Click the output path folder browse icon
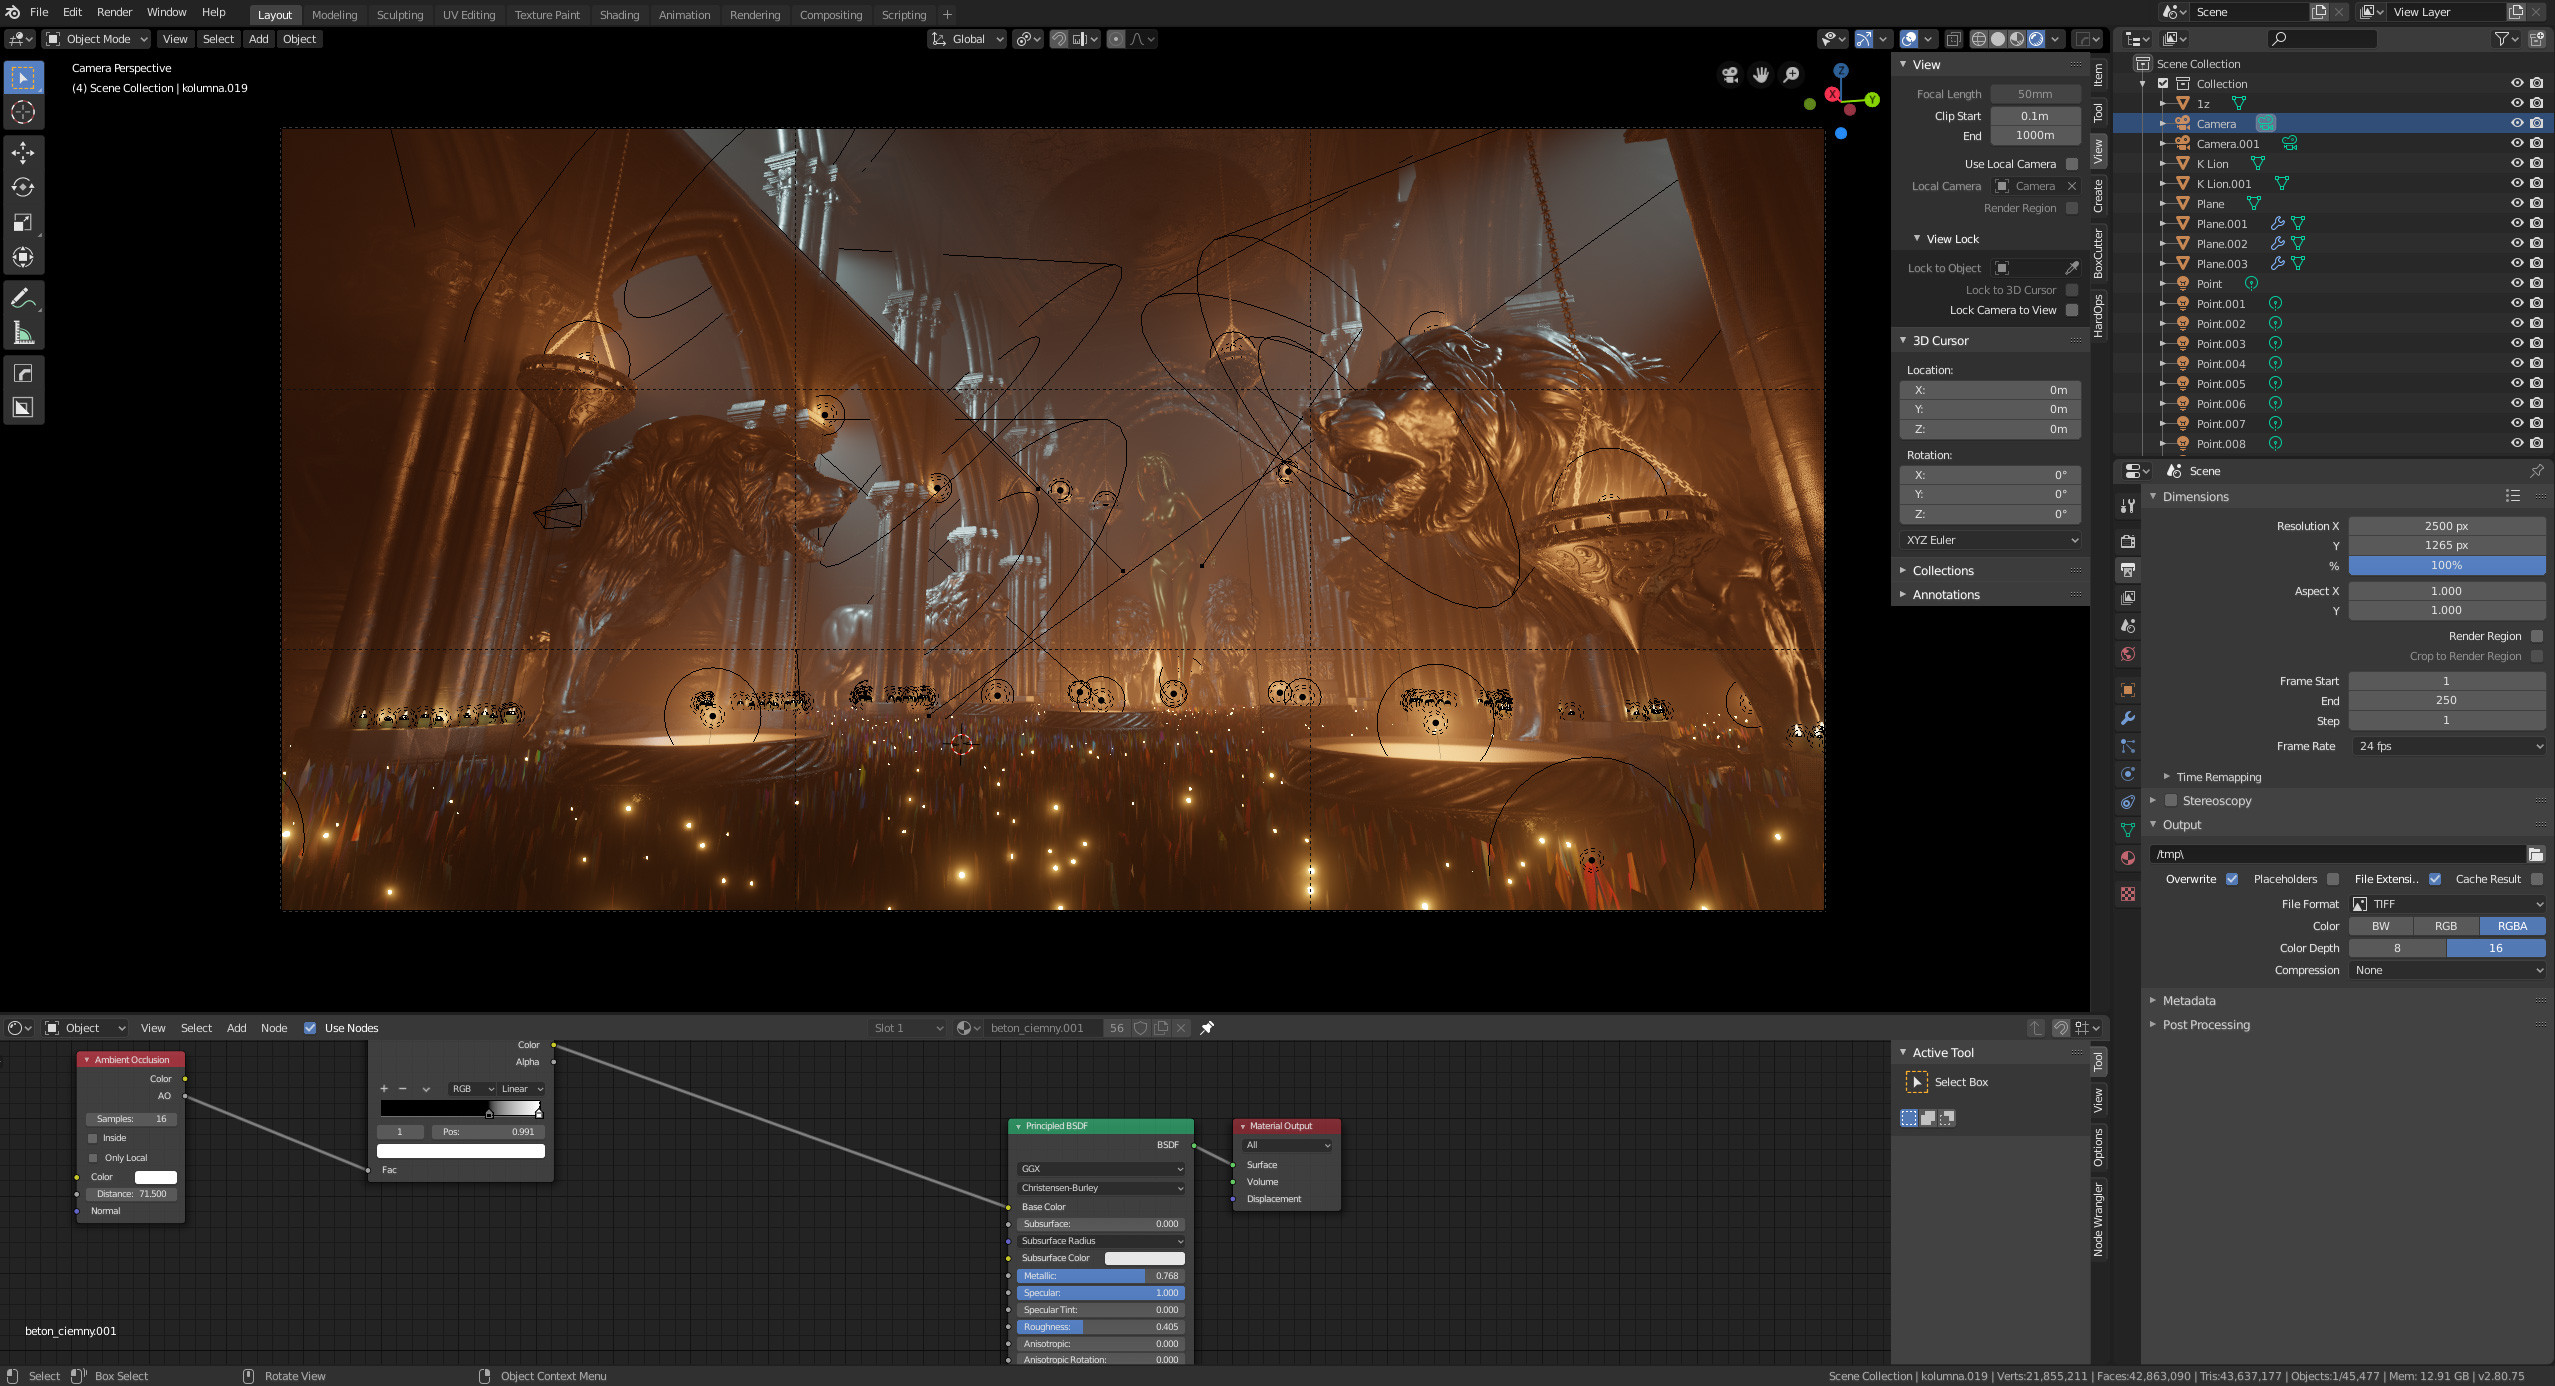The image size is (2555, 1386). coord(2535,854)
